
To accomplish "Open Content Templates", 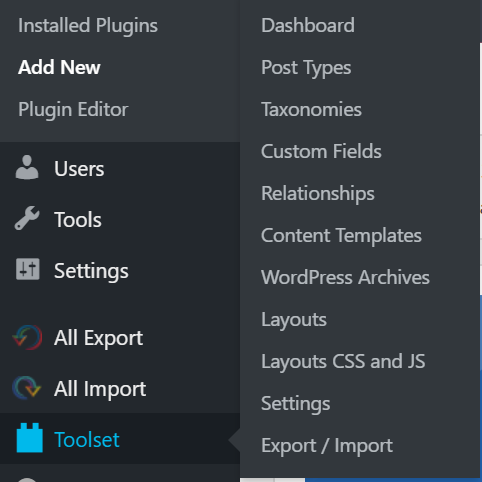I will pyautogui.click(x=341, y=236).
